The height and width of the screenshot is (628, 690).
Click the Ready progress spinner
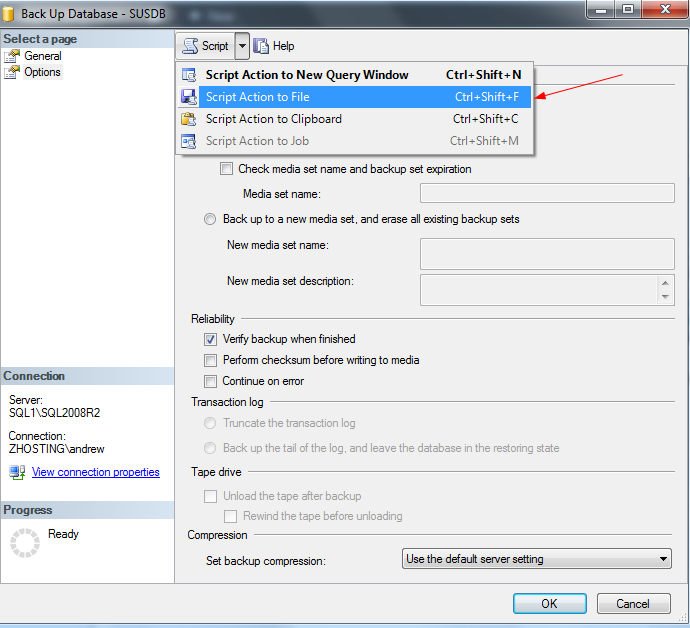[25, 543]
